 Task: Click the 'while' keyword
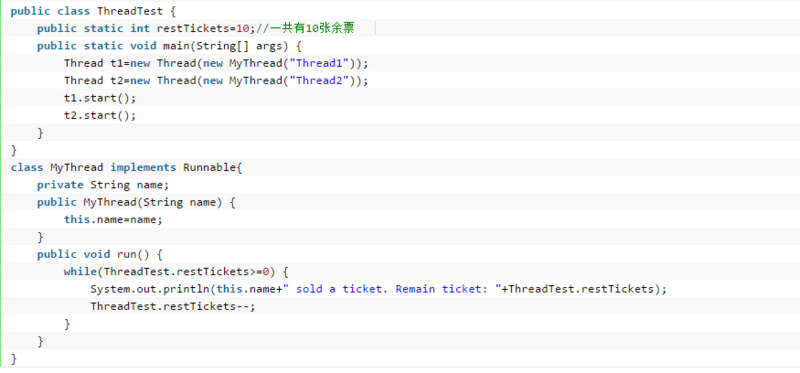[x=80, y=271]
